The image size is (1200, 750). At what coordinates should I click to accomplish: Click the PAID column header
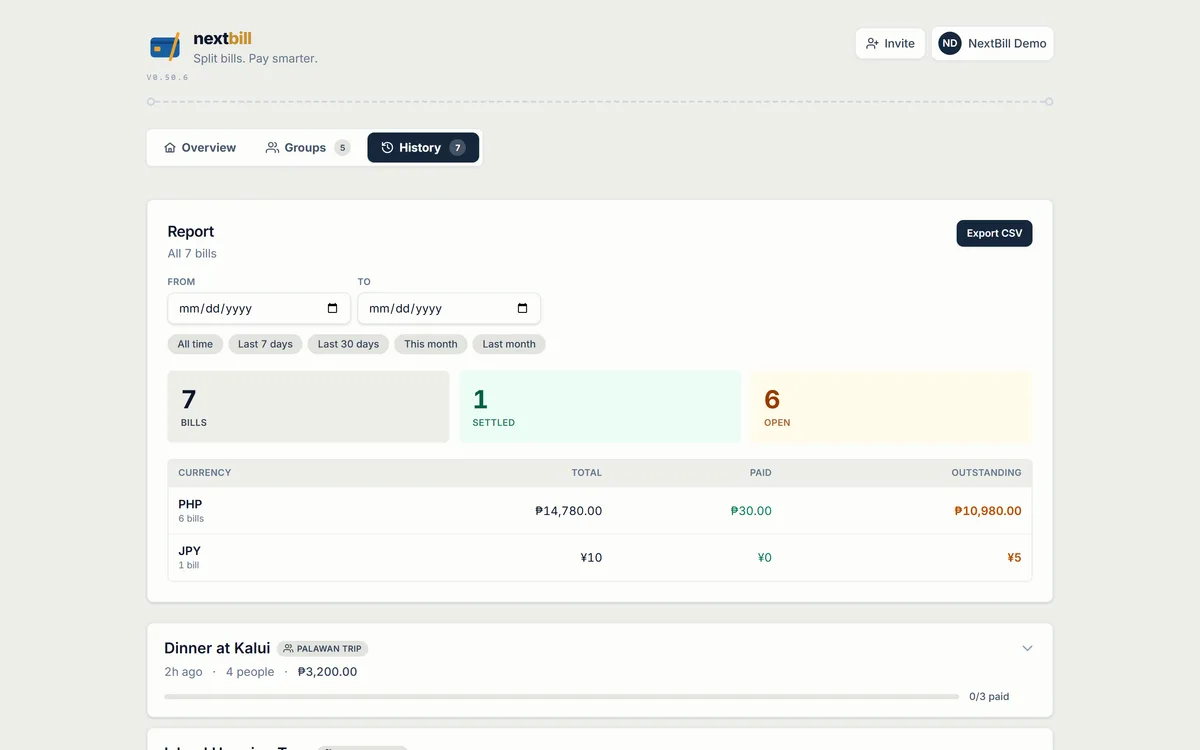[761, 473]
